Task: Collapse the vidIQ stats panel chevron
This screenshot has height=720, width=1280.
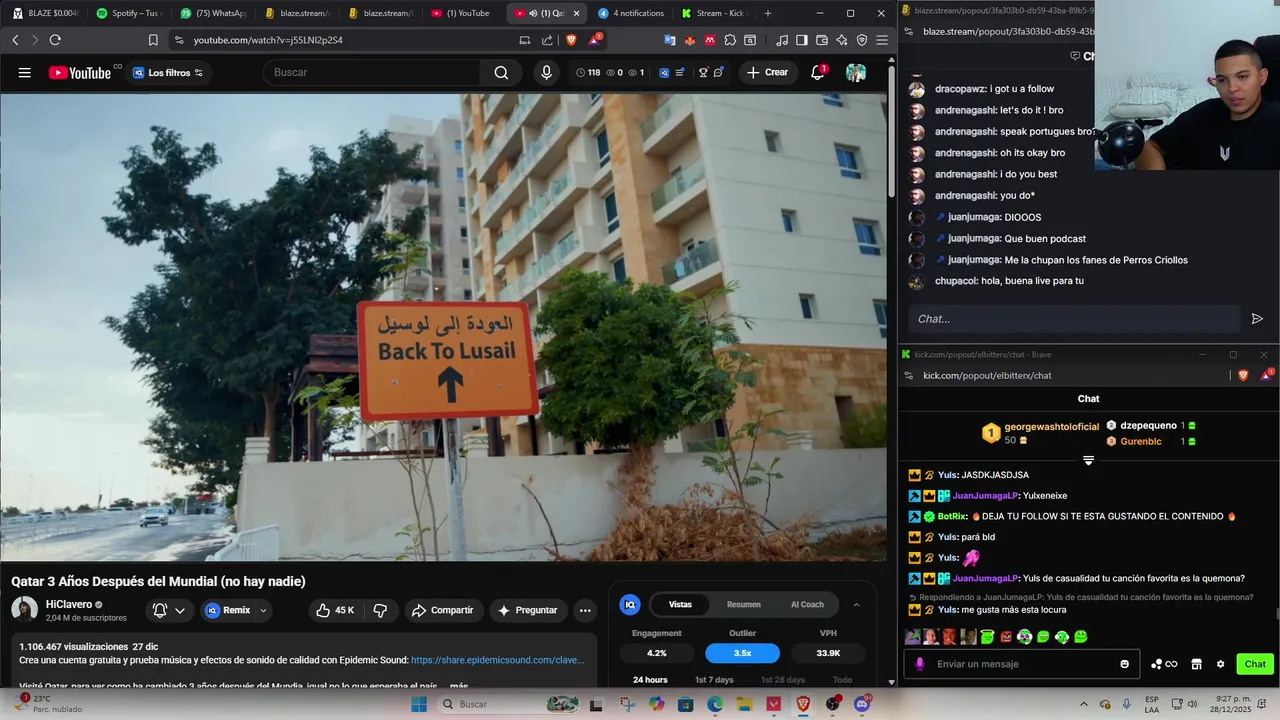Action: [856, 604]
